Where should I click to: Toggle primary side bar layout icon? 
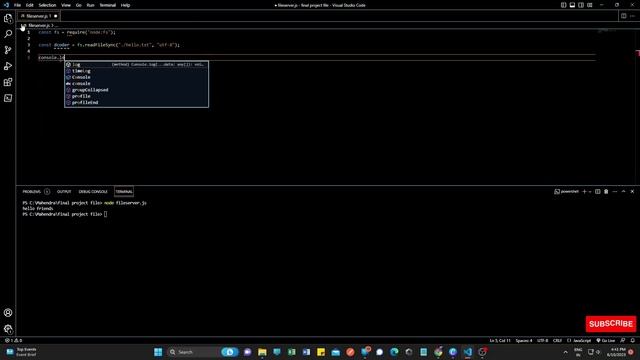tap(563, 5)
